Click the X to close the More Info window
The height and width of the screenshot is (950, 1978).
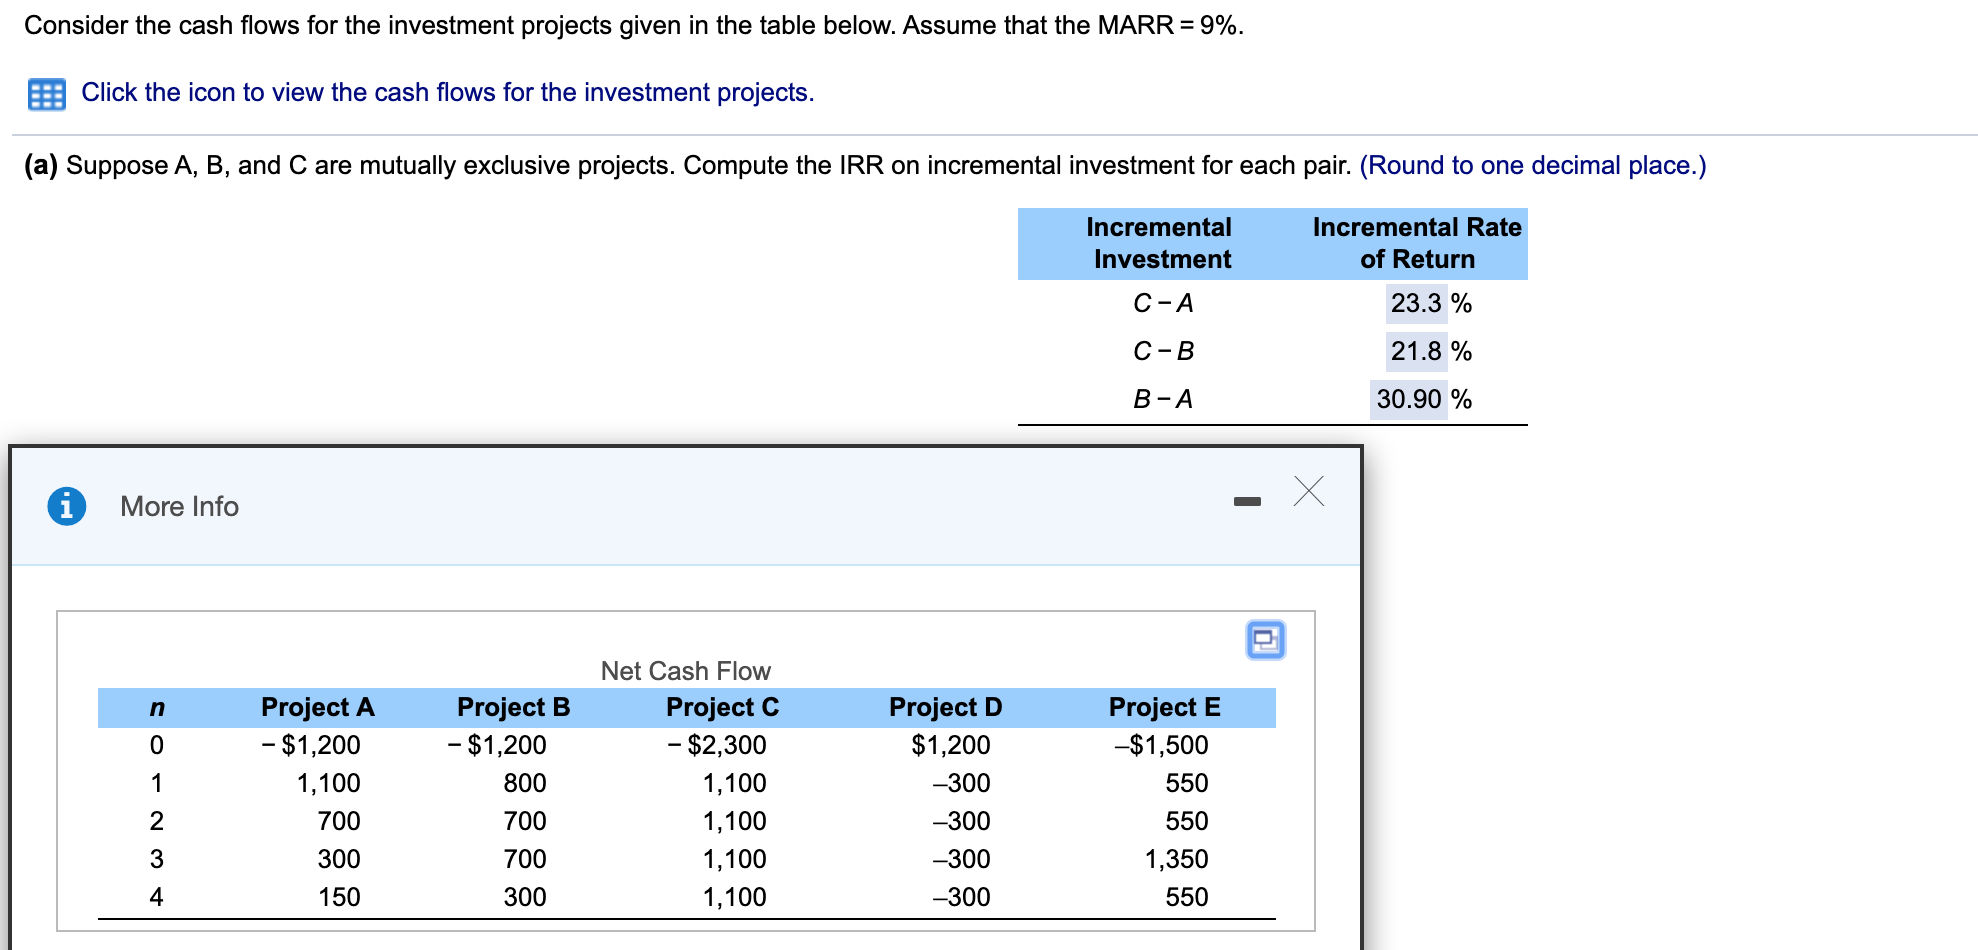point(1309,492)
